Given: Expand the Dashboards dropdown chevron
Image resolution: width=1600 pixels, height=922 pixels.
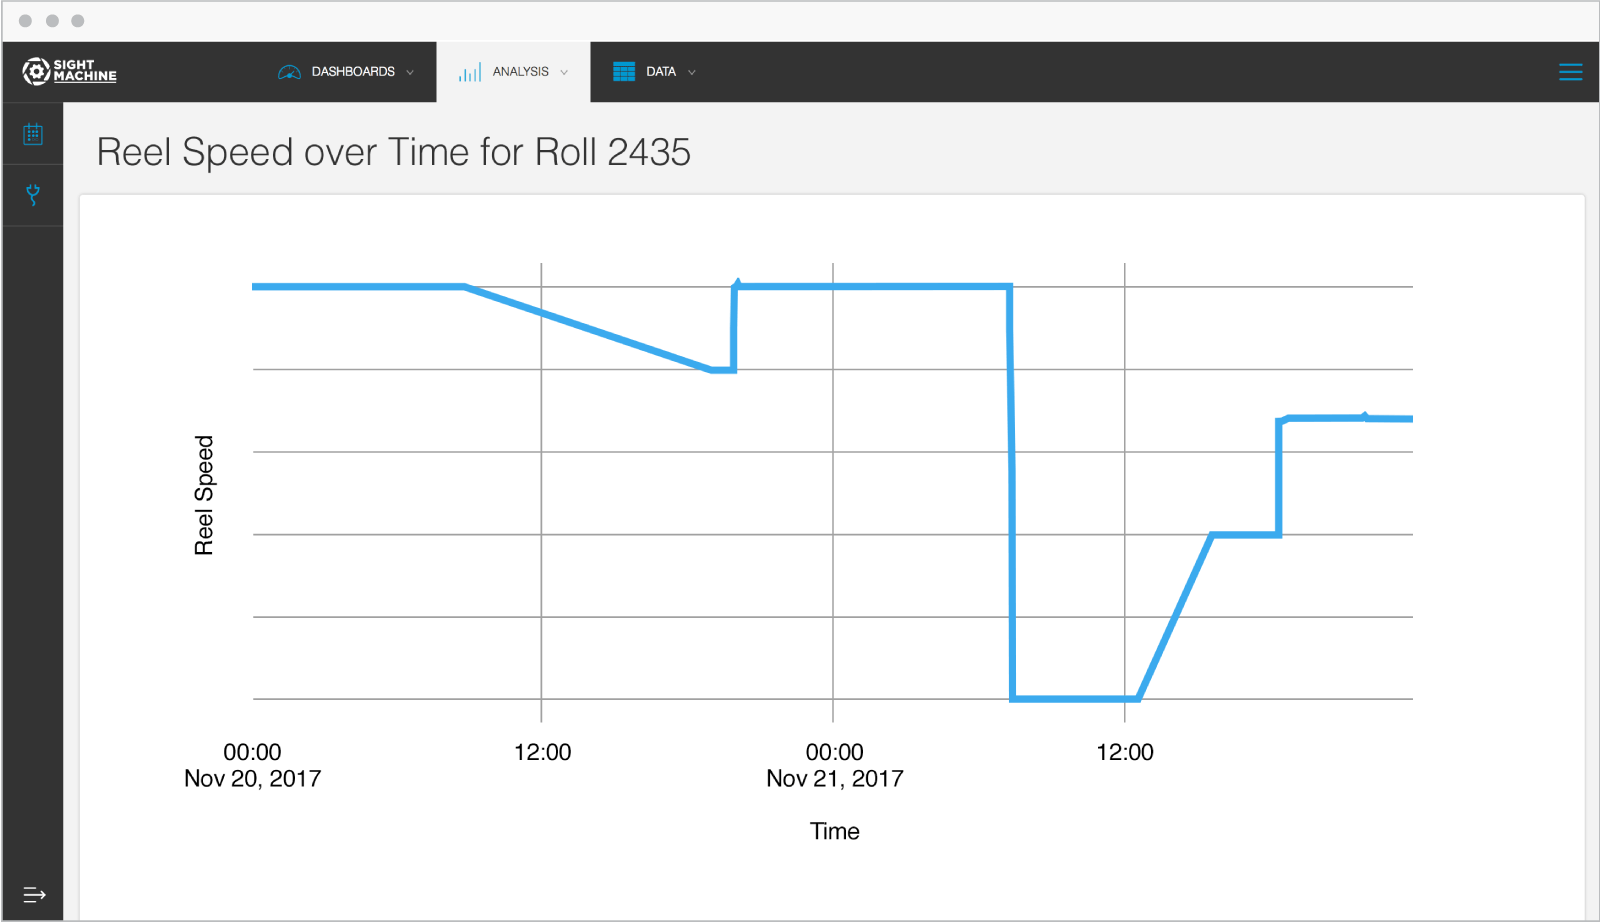Looking at the screenshot, I should pyautogui.click(x=410, y=72).
